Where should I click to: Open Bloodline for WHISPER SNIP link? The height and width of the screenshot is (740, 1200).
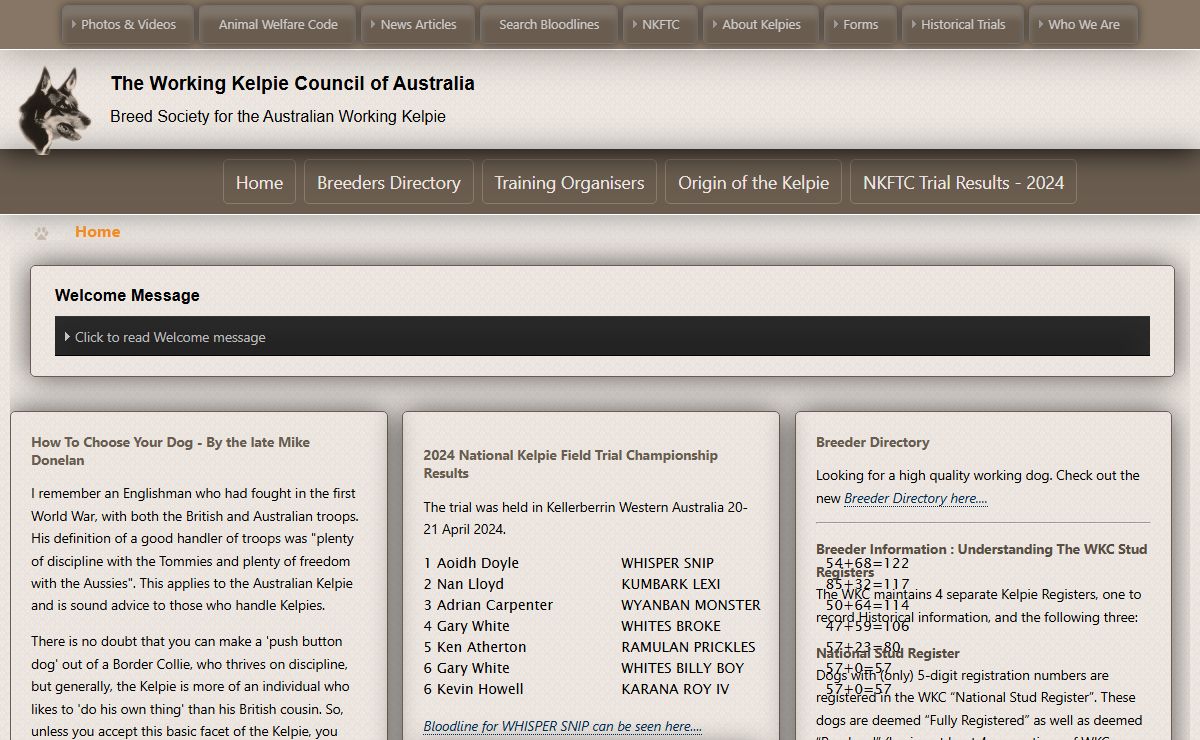tap(562, 726)
